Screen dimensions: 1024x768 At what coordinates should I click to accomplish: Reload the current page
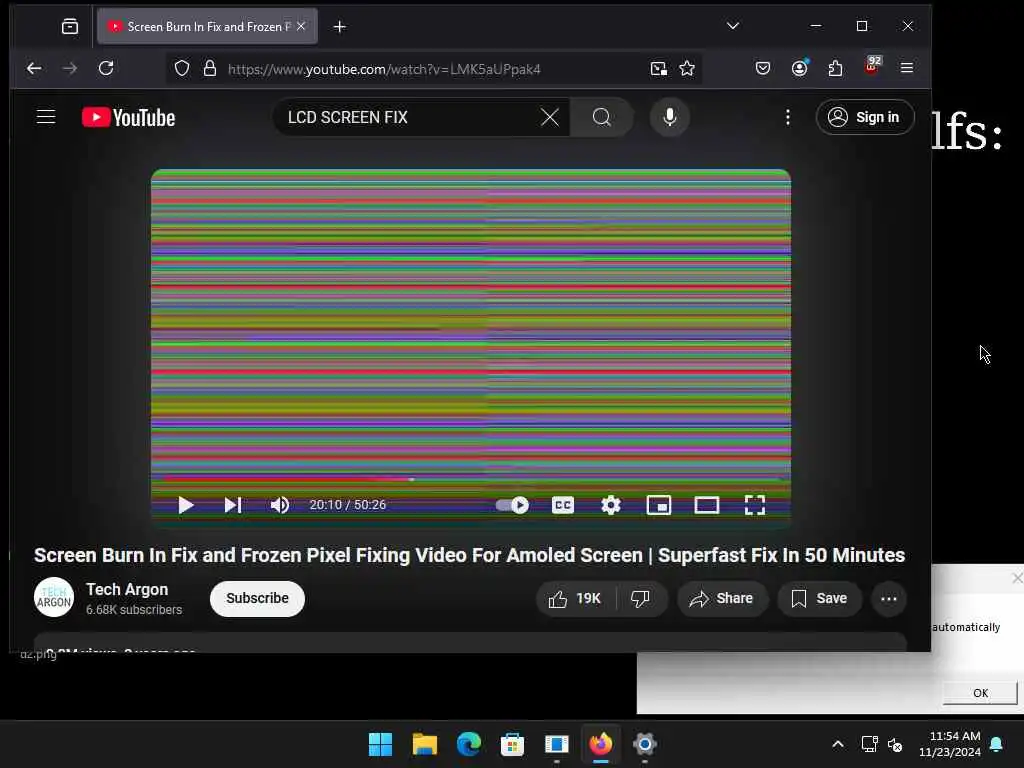point(106,68)
